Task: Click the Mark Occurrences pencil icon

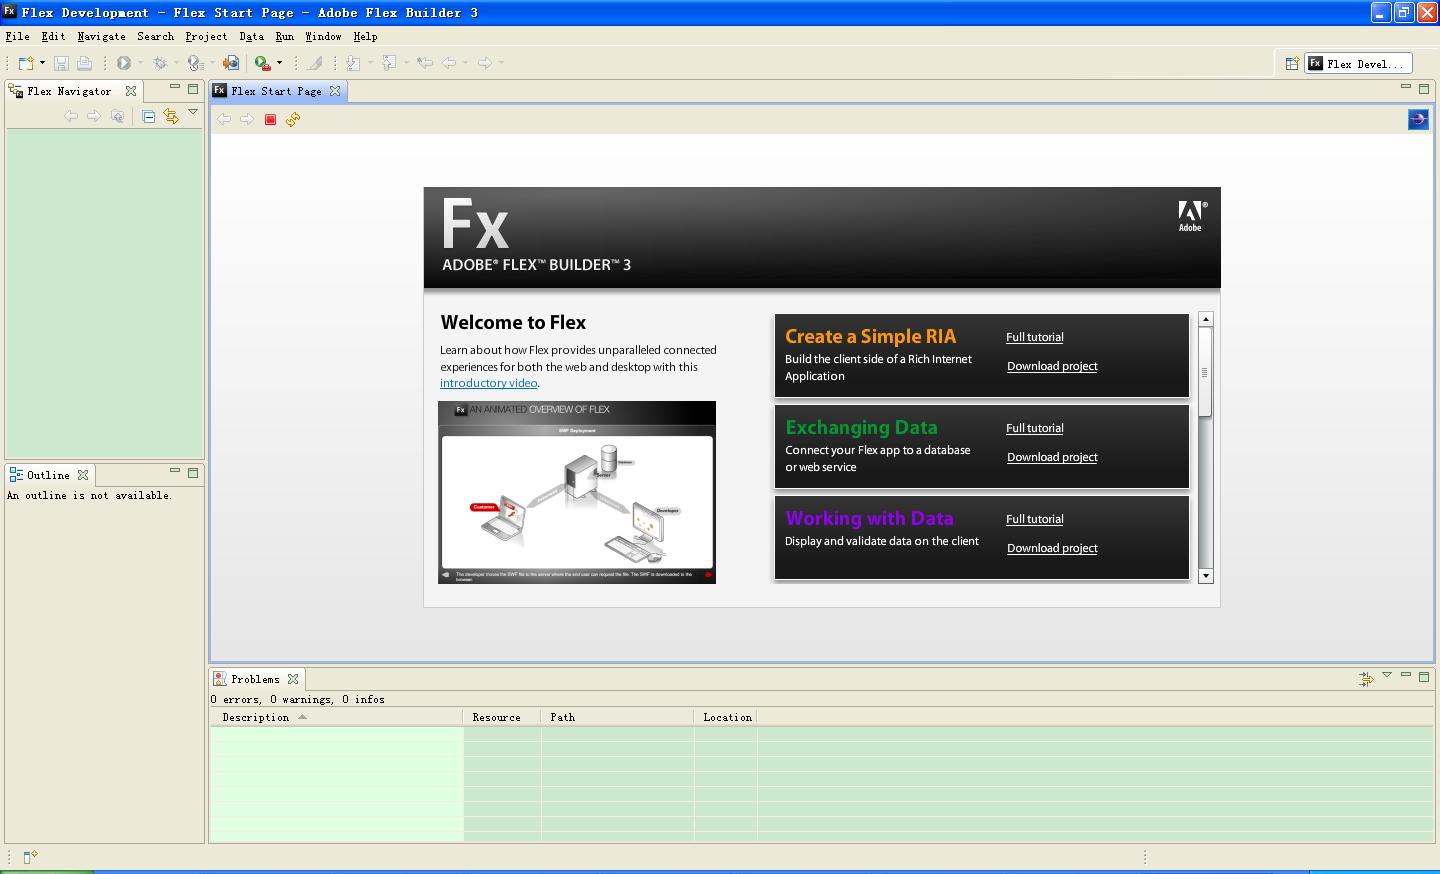Action: coord(314,63)
